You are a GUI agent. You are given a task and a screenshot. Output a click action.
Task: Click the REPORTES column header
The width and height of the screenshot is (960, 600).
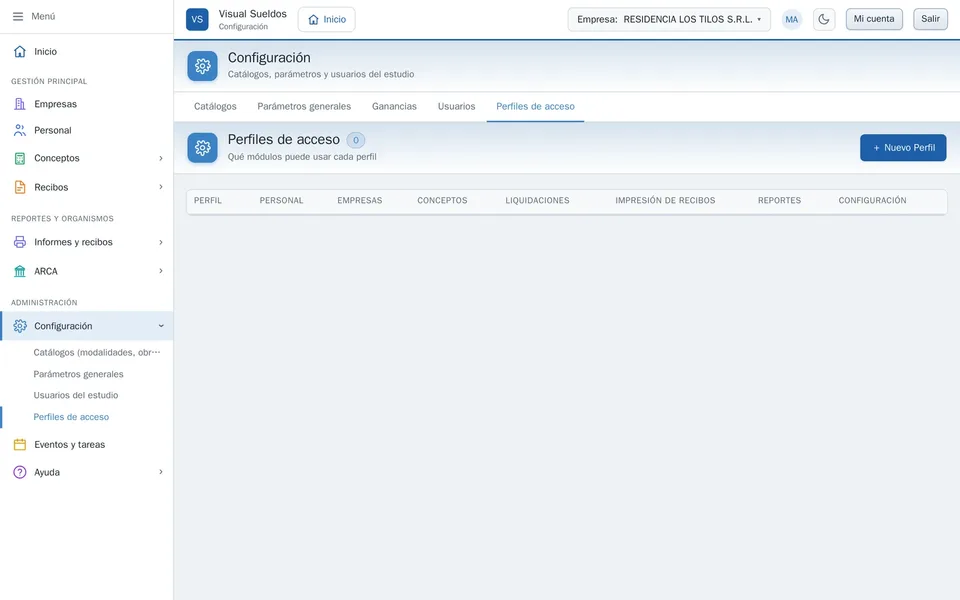click(779, 201)
